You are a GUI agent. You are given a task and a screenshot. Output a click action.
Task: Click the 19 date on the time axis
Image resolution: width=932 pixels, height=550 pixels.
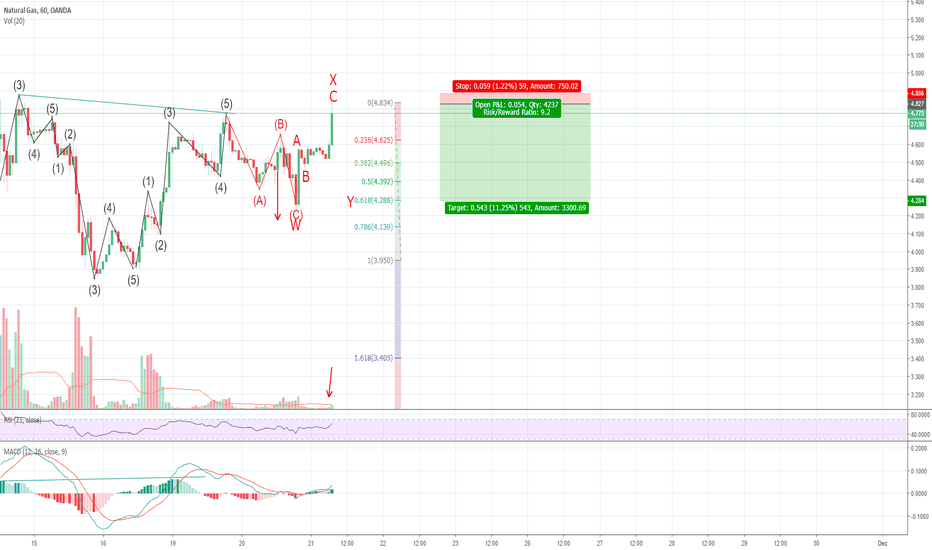point(172,543)
